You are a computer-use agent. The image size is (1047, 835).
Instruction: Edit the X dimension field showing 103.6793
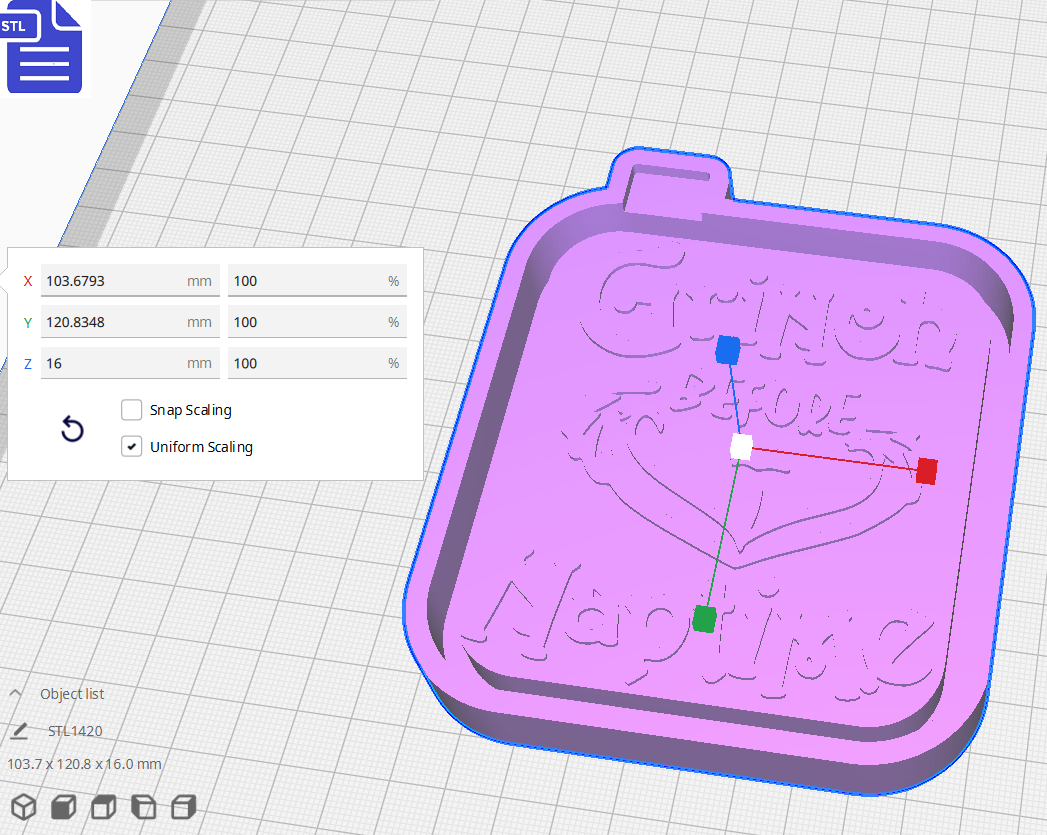click(x=130, y=281)
